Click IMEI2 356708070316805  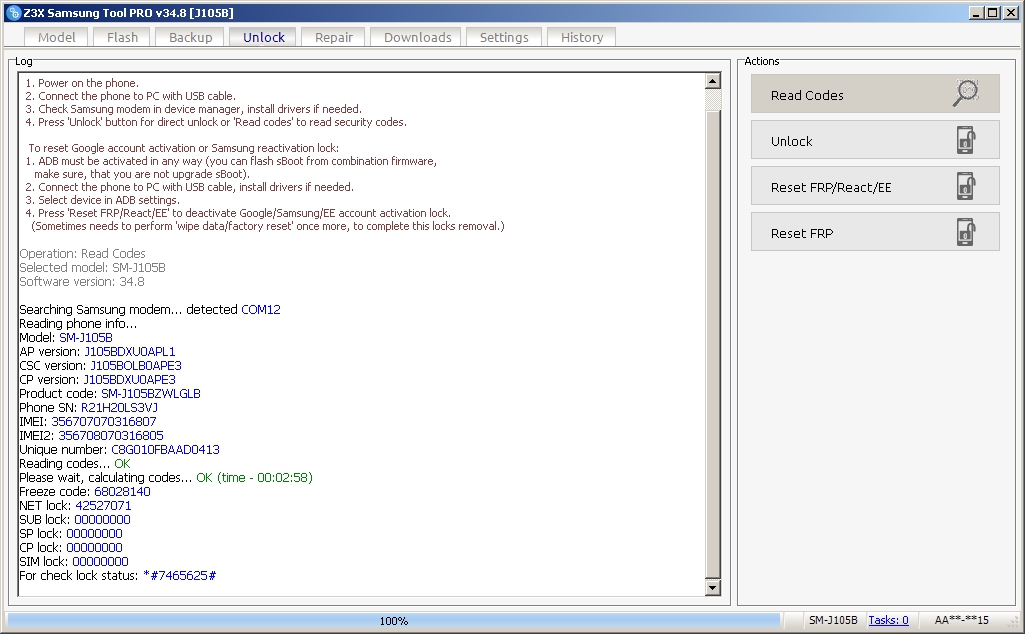click(110, 436)
